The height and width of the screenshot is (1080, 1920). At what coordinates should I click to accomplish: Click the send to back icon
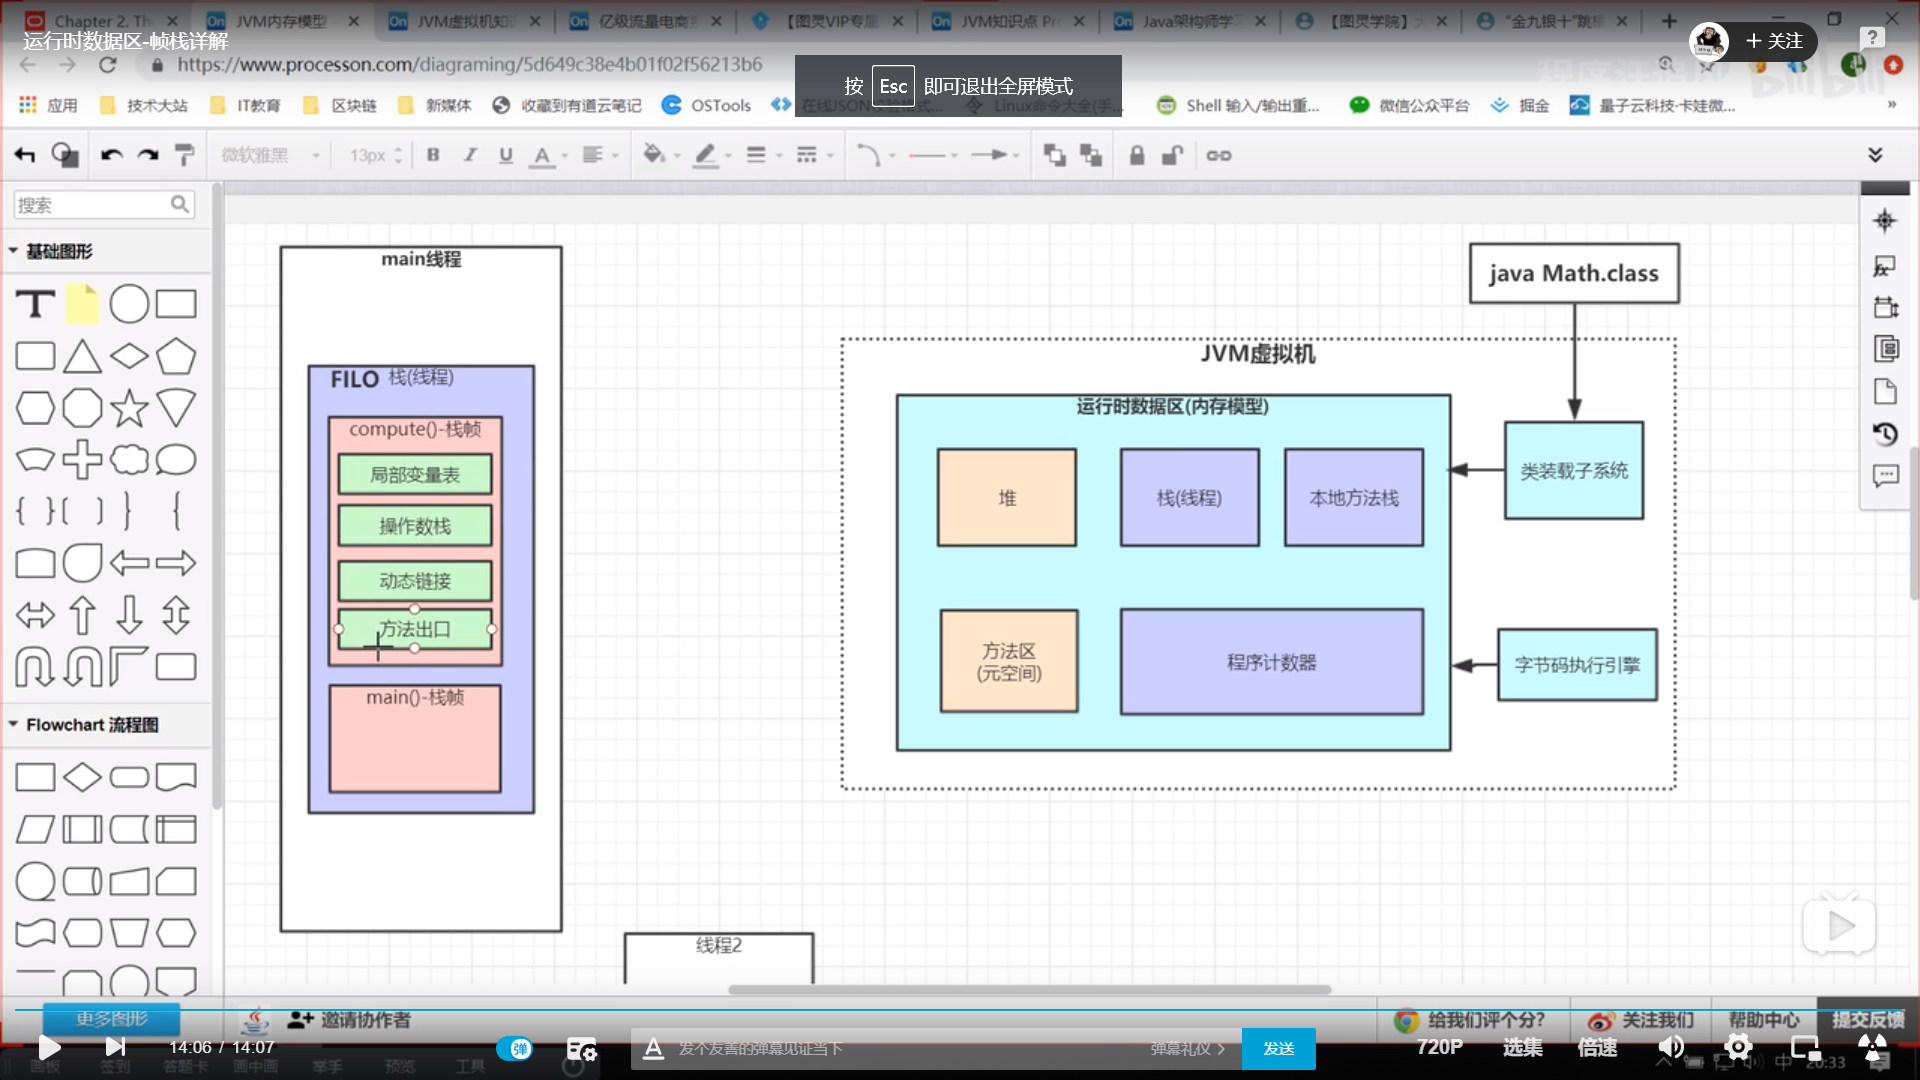point(1091,155)
